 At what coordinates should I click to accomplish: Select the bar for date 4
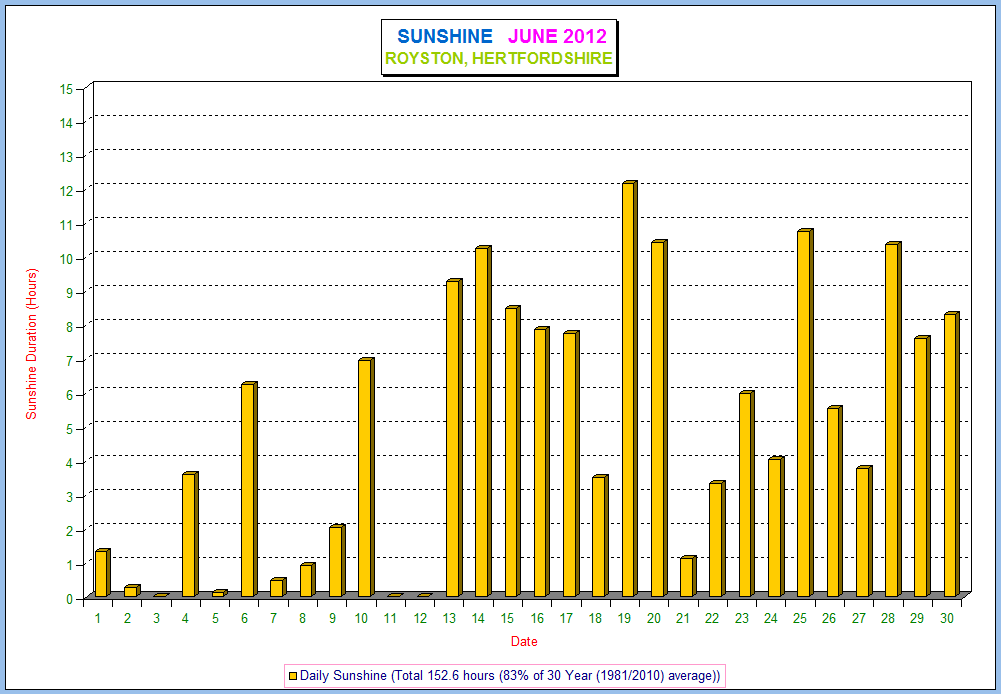pyautogui.click(x=190, y=534)
